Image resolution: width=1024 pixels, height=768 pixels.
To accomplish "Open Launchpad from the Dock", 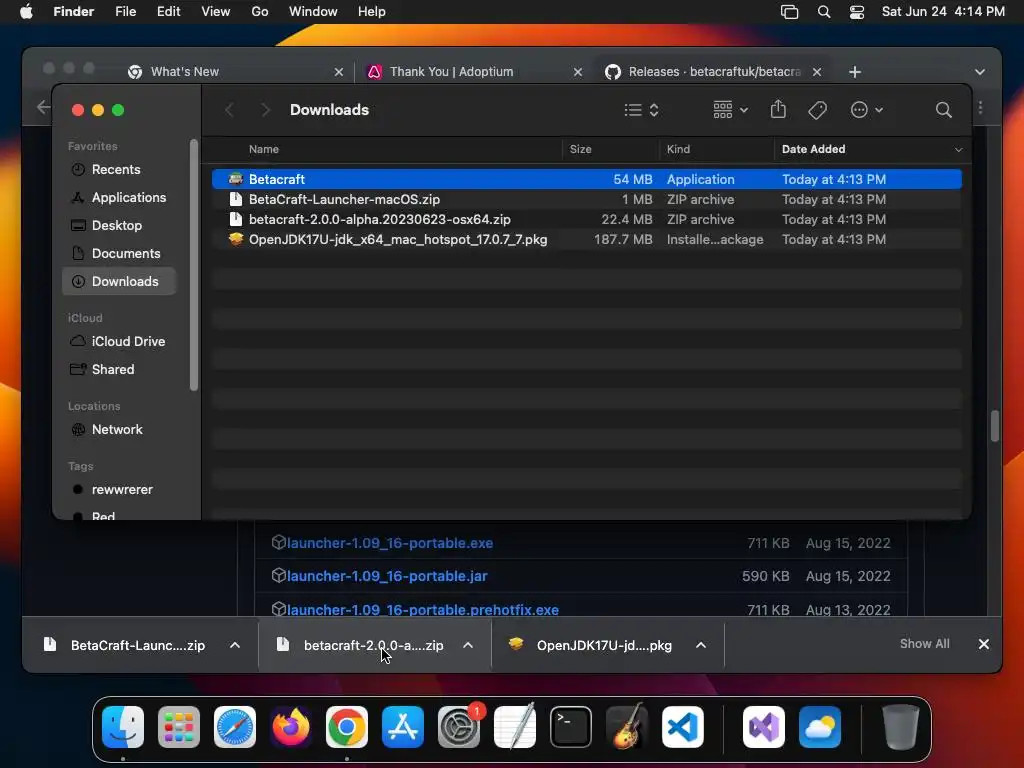I will click(179, 727).
